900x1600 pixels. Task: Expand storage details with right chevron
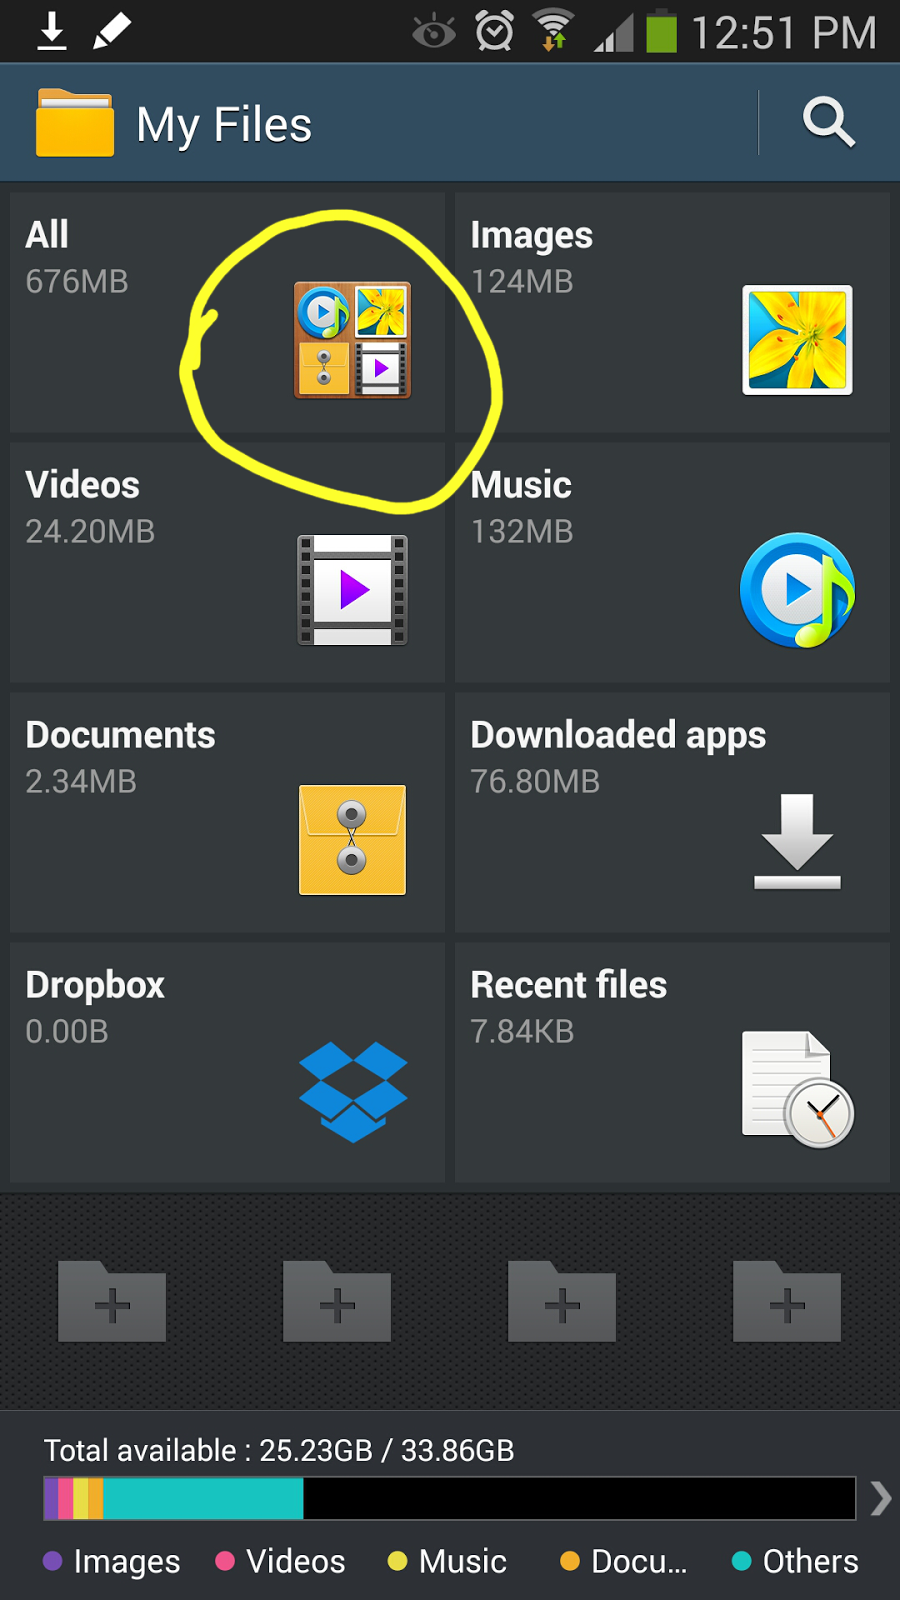(880, 1498)
